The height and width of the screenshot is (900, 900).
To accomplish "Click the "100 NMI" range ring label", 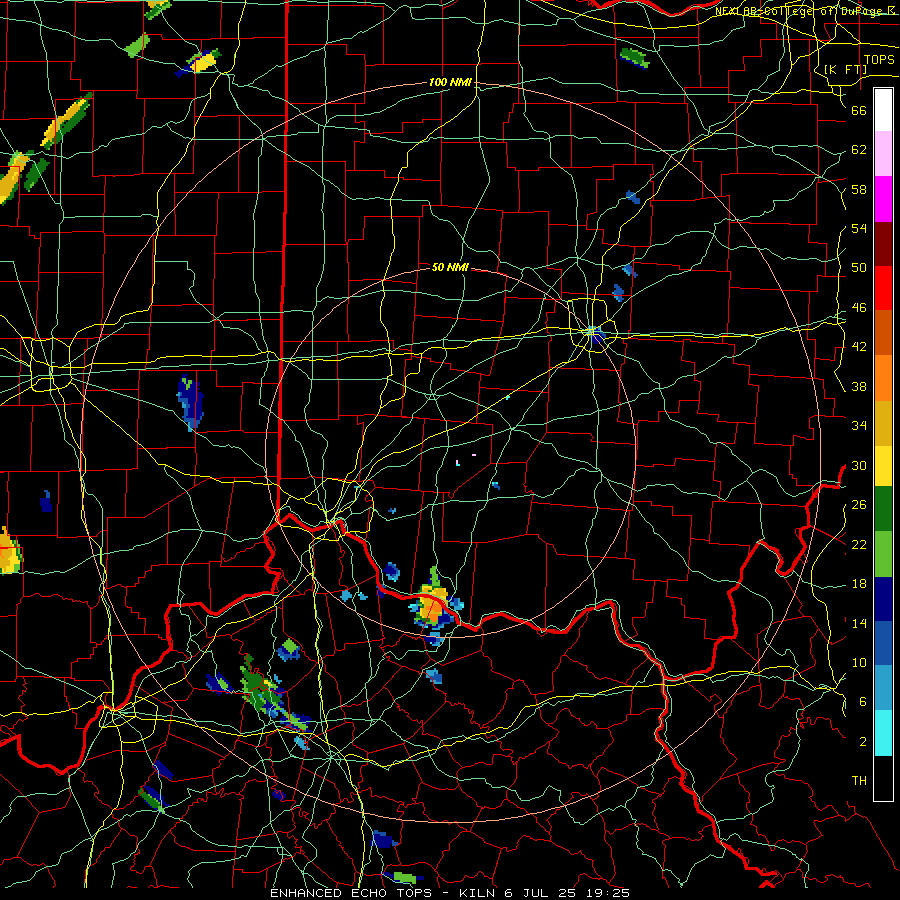I will tap(450, 83).
